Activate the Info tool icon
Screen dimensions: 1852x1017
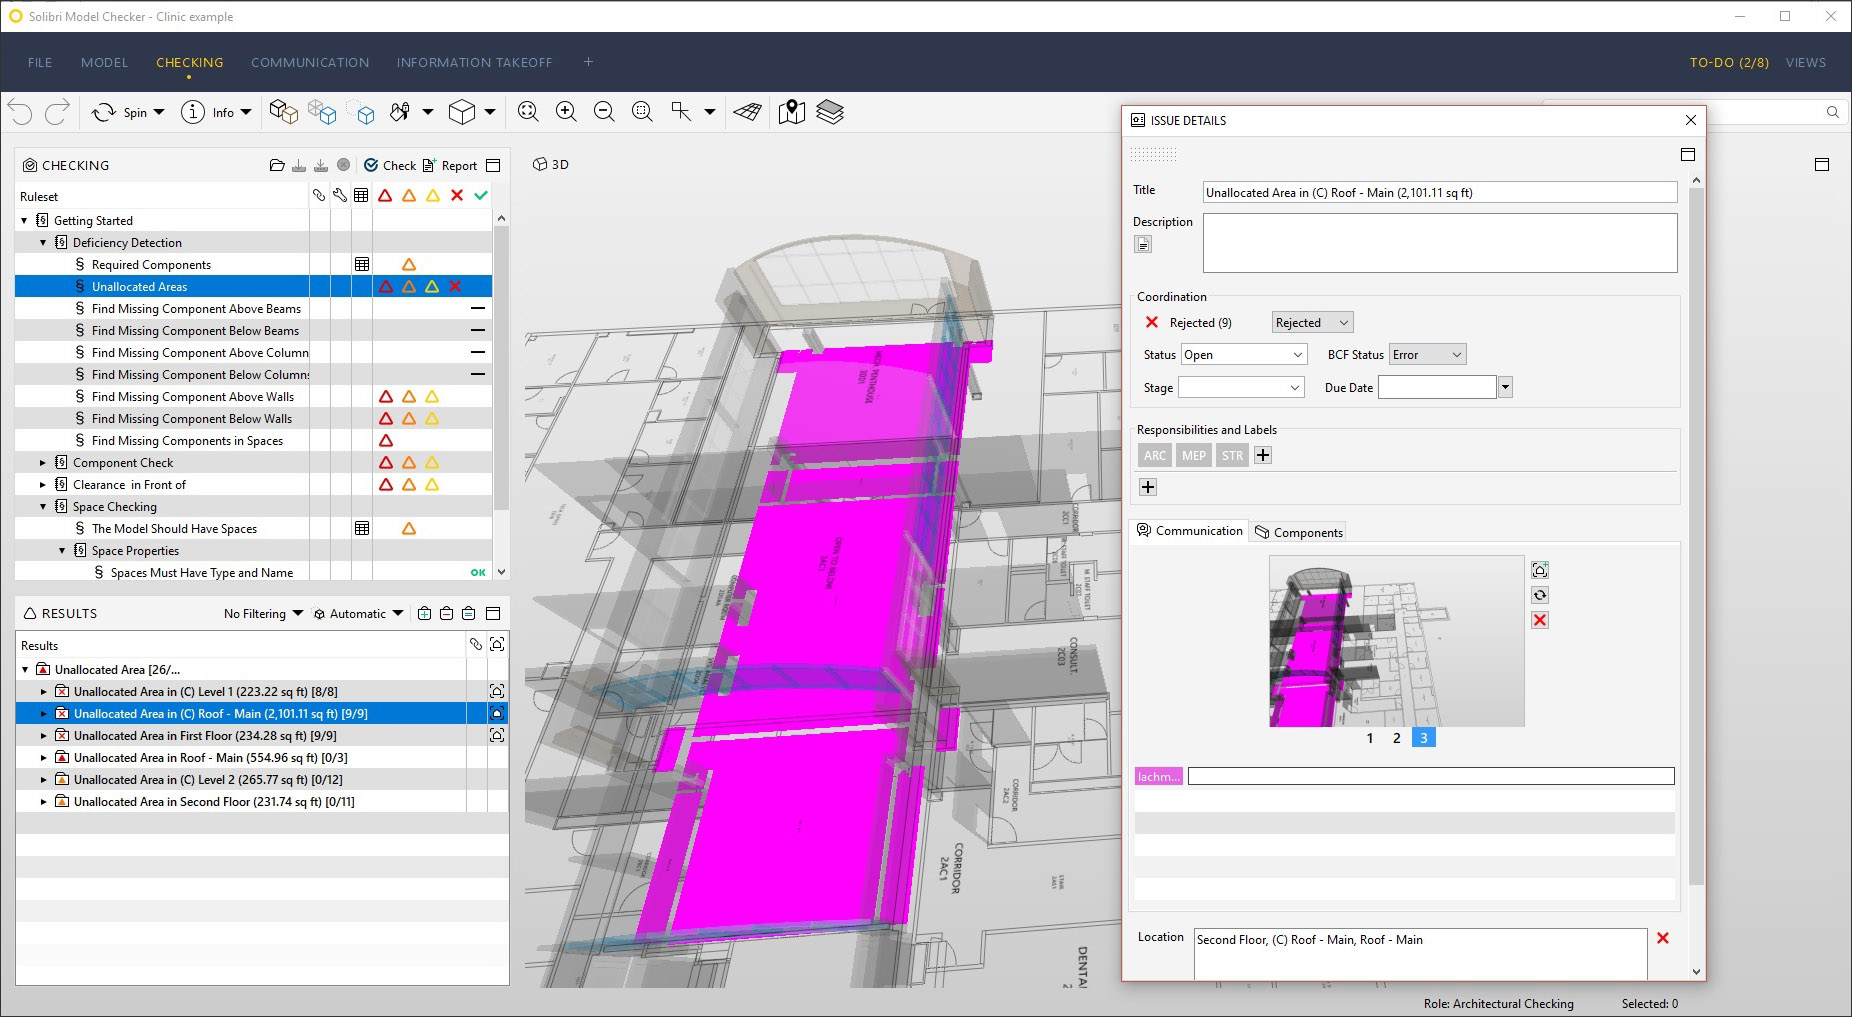pyautogui.click(x=192, y=112)
